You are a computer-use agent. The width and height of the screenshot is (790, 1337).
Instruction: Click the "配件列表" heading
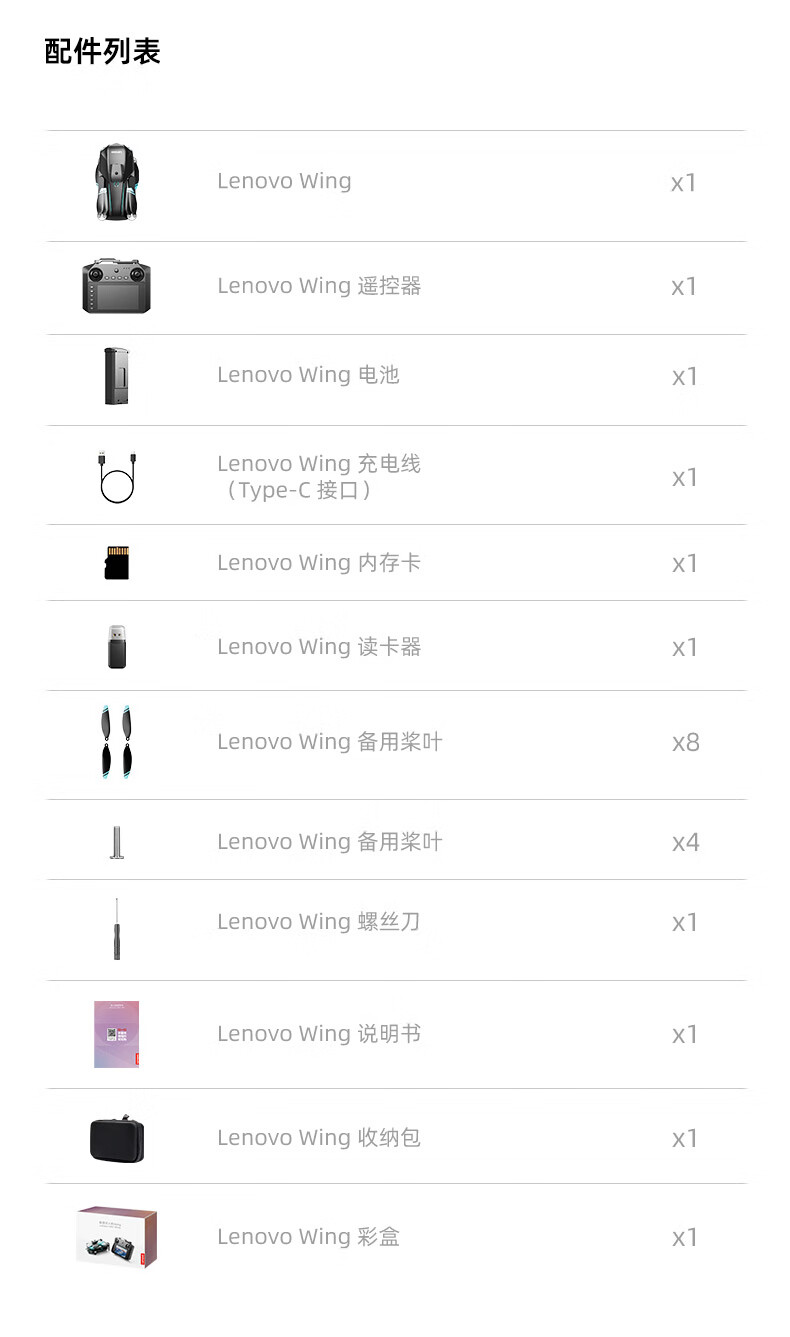tap(103, 52)
